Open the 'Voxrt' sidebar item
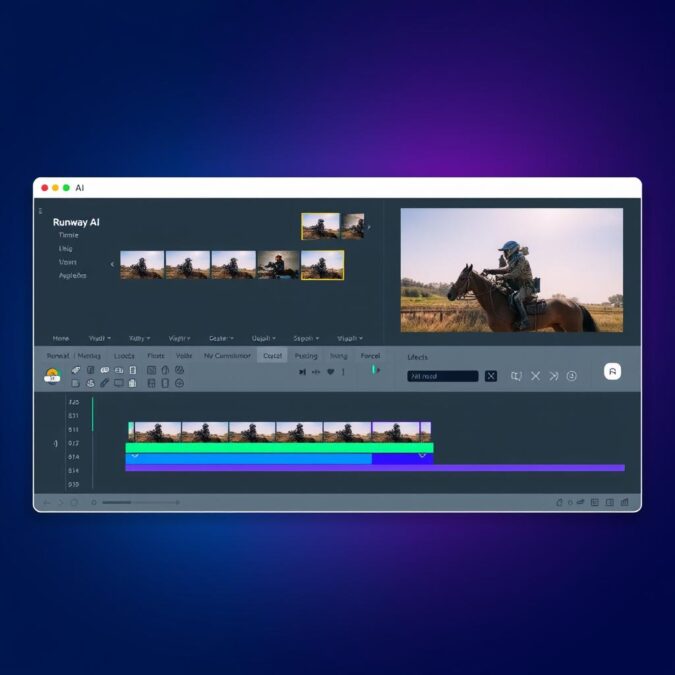This screenshot has height=675, width=675. 68,262
